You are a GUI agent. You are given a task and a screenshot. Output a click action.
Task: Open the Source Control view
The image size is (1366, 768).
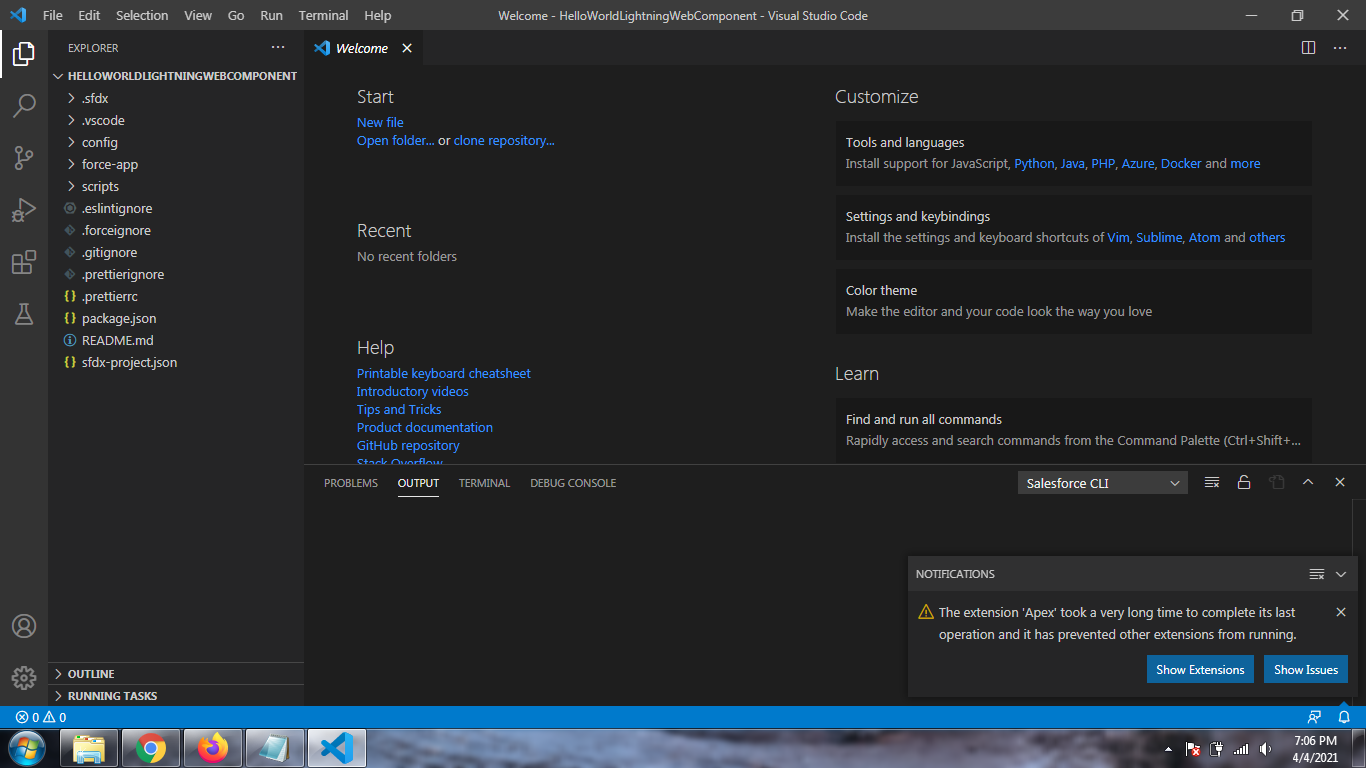point(24,158)
